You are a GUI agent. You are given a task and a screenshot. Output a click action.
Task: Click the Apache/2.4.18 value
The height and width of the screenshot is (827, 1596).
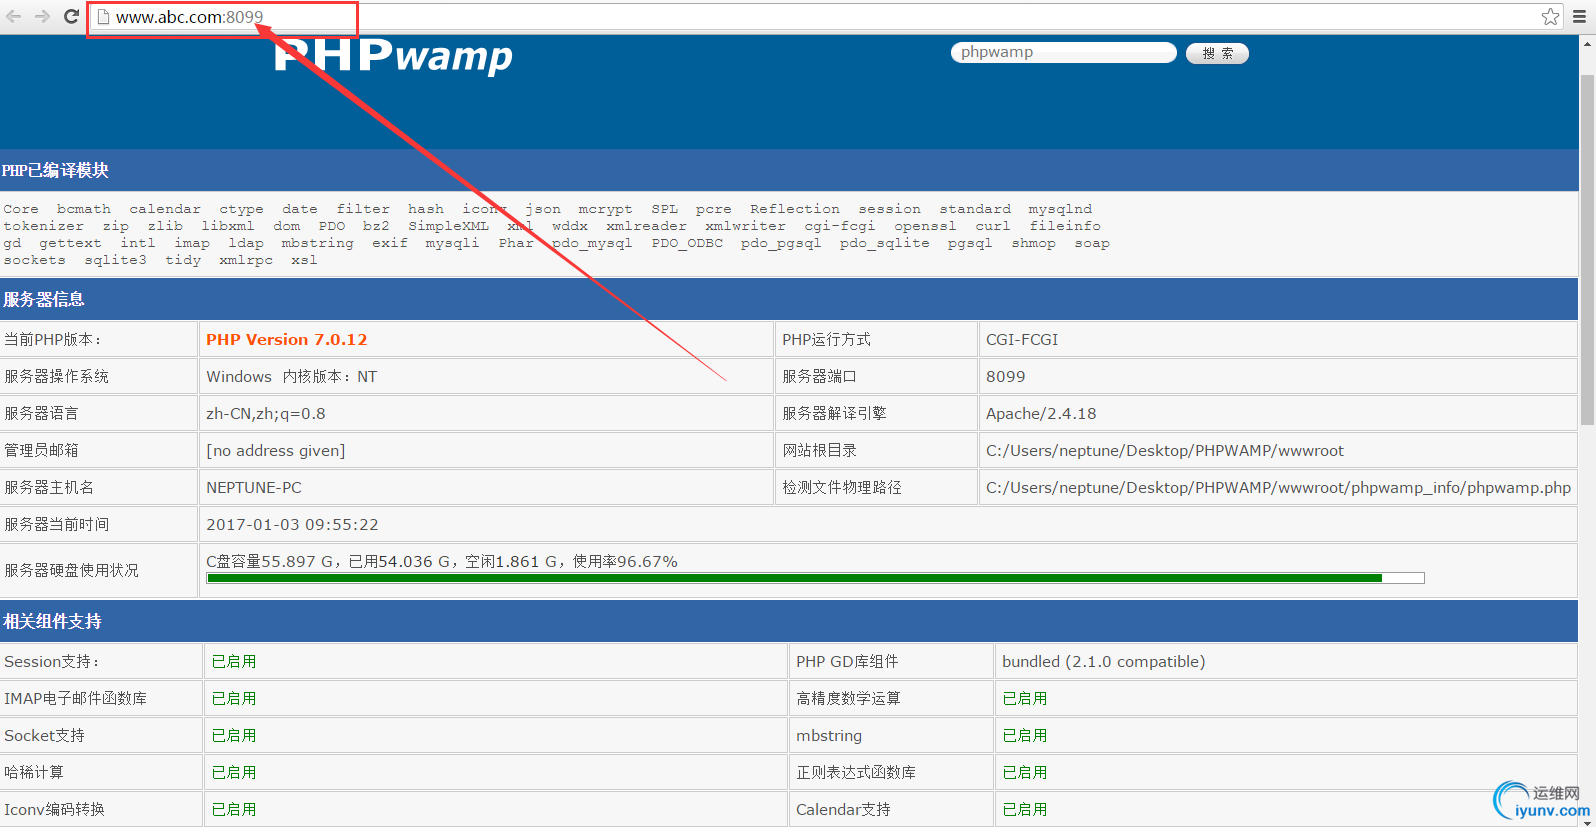[1041, 413]
